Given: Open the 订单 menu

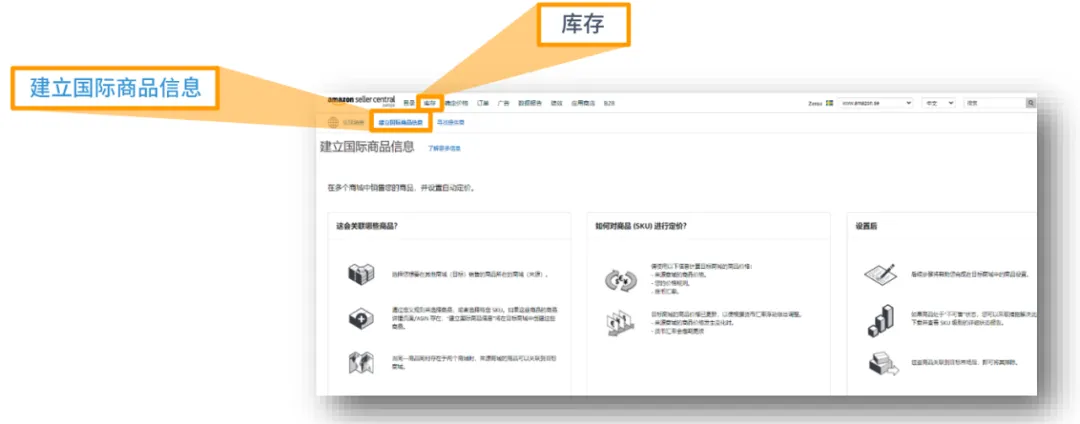Looking at the screenshot, I should [483, 102].
